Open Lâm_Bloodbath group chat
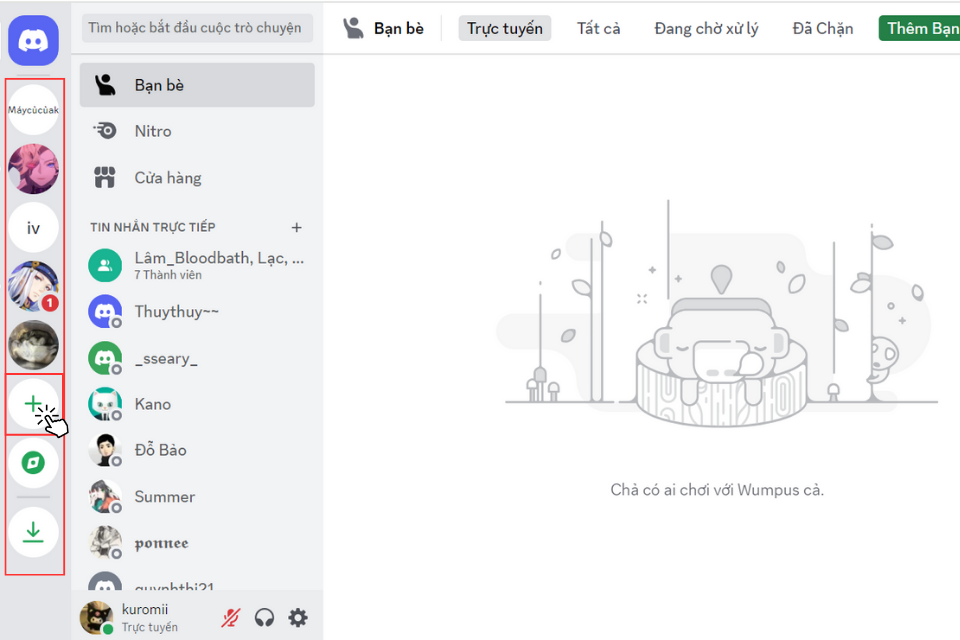This screenshot has height=640, width=960. [x=197, y=265]
